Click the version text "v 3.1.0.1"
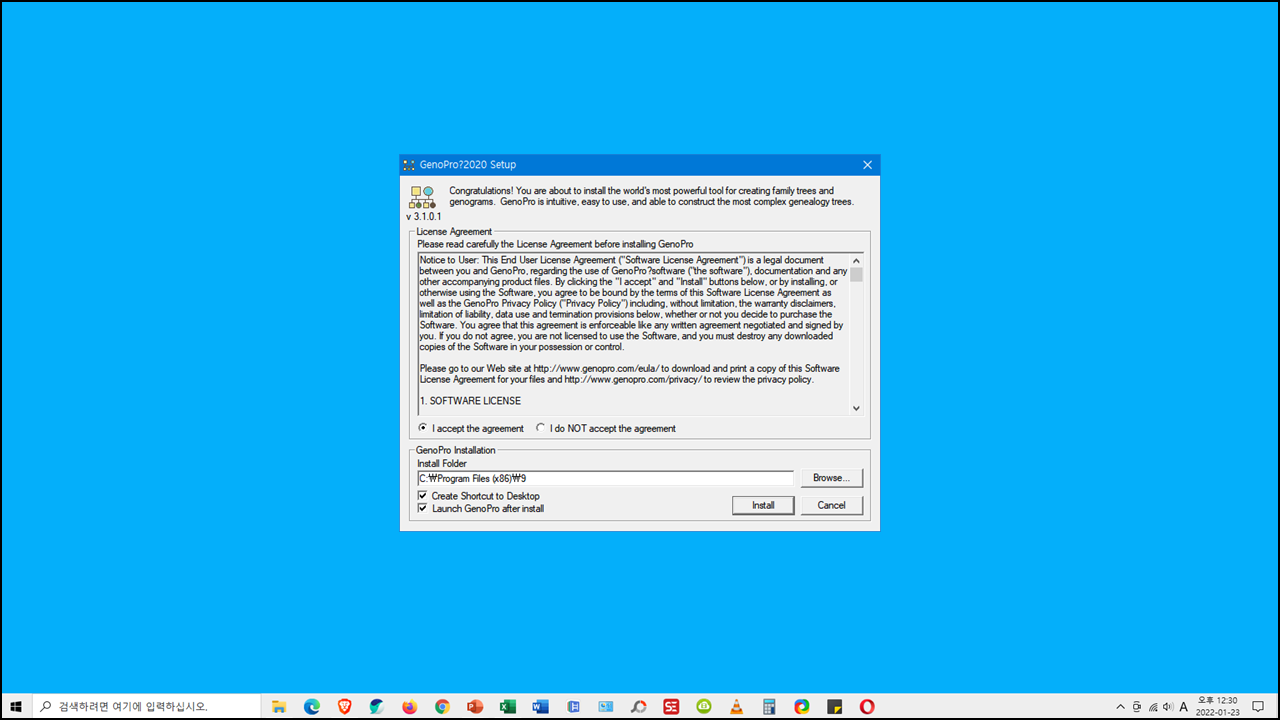Screen dimensions: 1280x720 (423, 216)
